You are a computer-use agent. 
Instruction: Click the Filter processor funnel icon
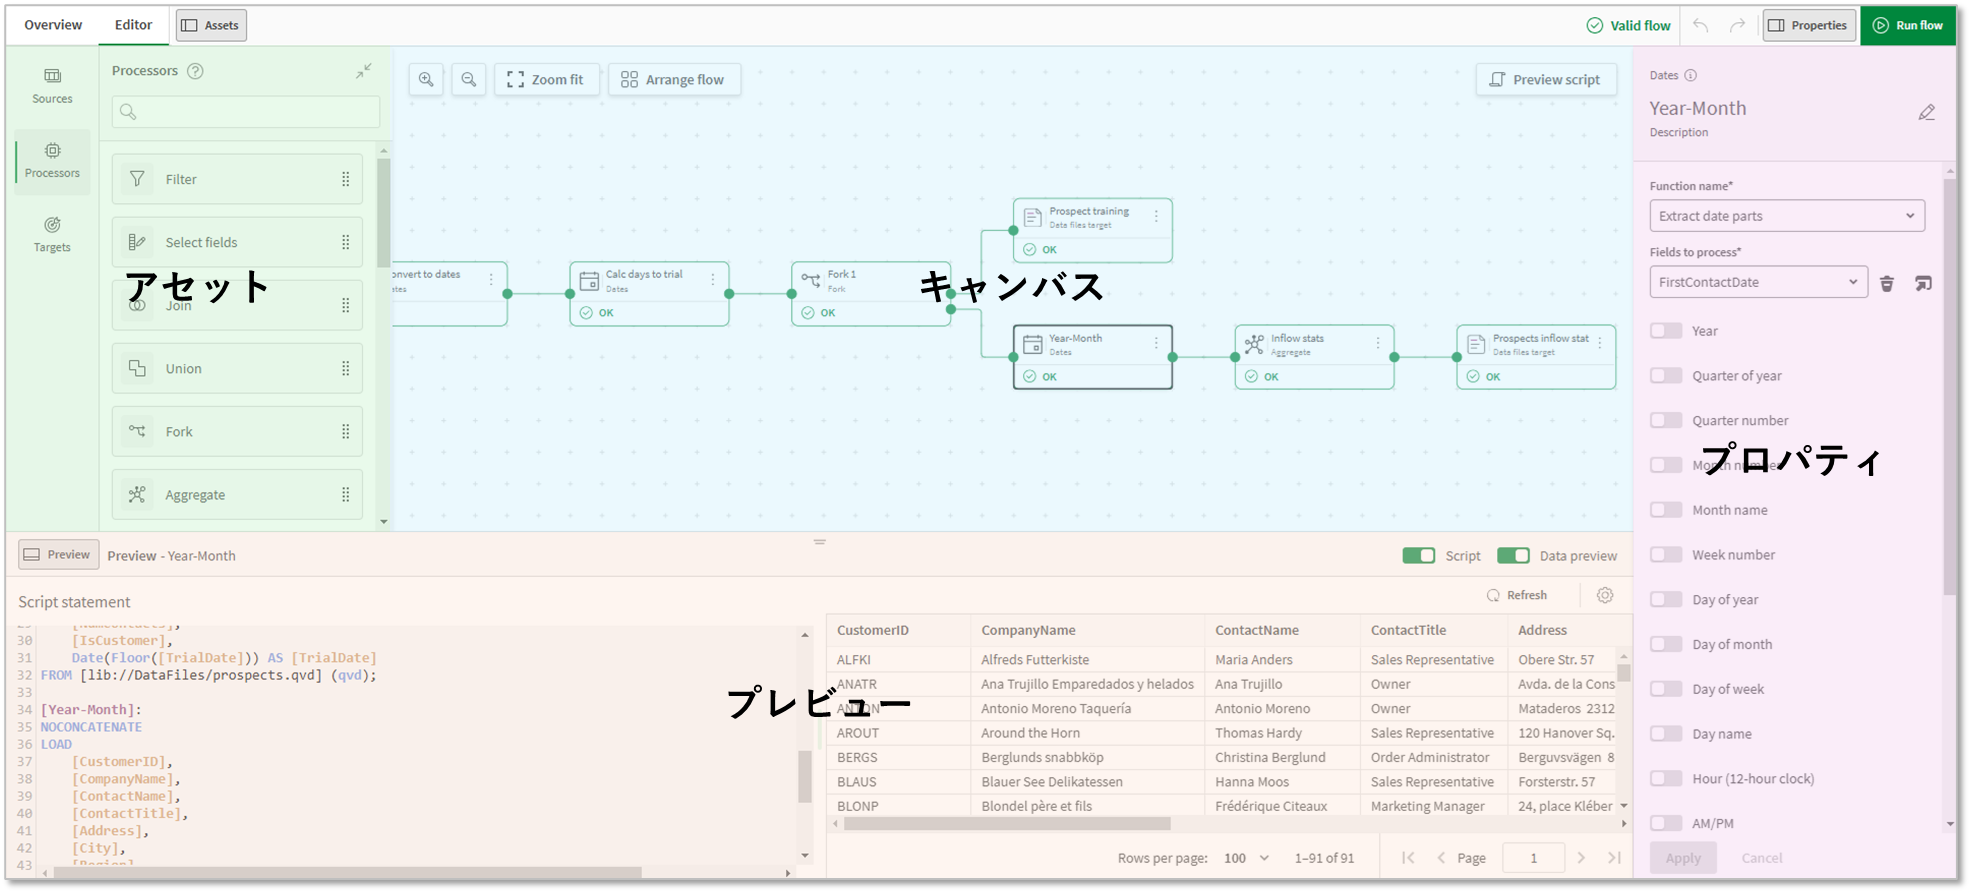point(137,179)
